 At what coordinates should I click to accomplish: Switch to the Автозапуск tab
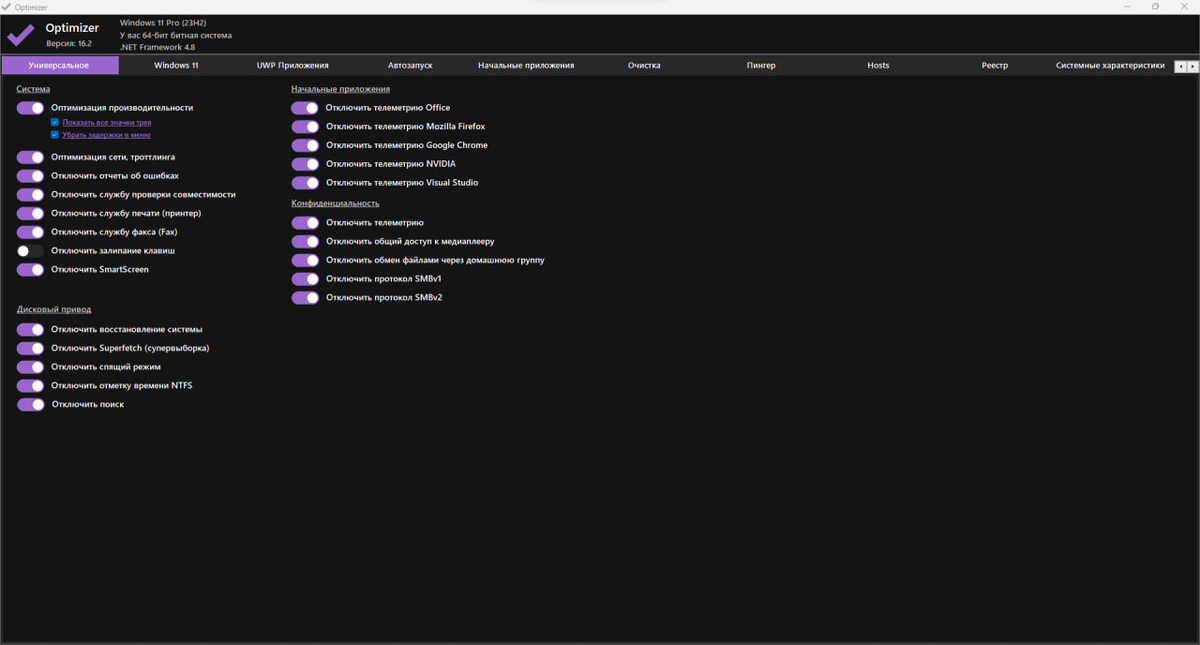pos(410,66)
